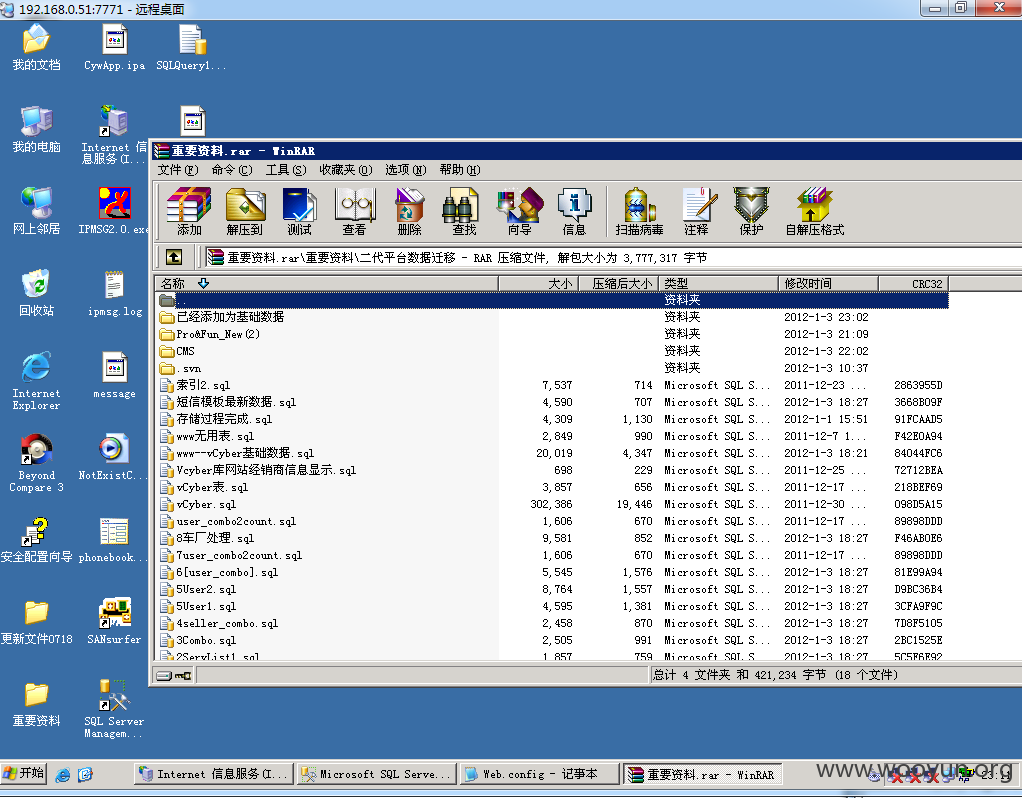Screen dimensions: 1022x798
Task: Select the 更新文件0718 desktop folder
Action: [x=36, y=622]
